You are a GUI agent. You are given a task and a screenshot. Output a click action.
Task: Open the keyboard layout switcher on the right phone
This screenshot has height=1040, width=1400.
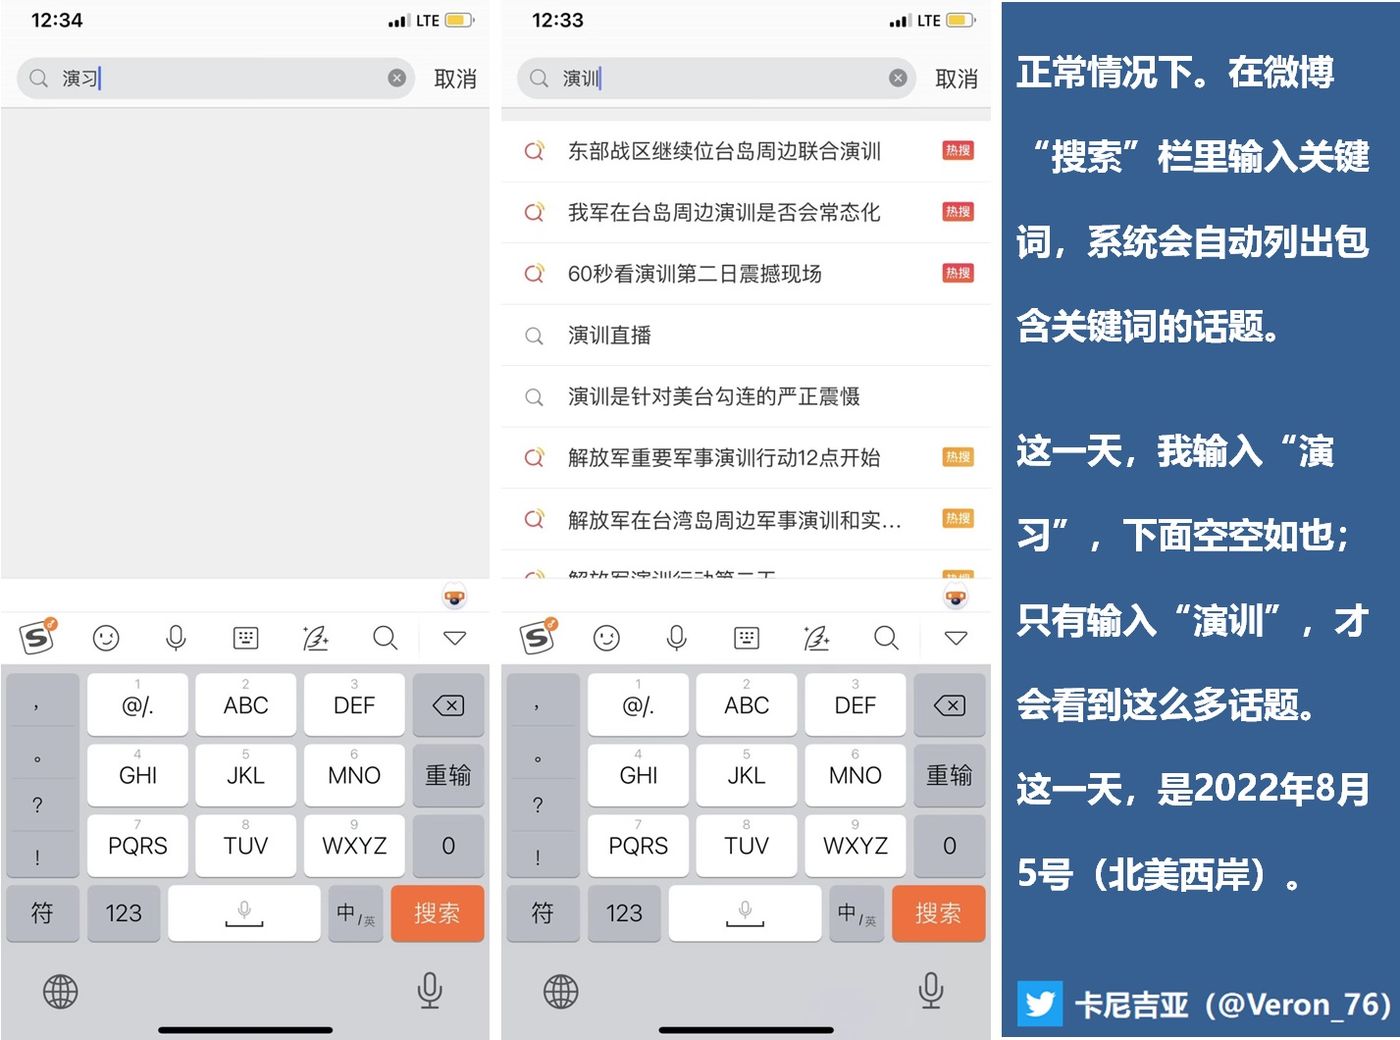tap(746, 638)
